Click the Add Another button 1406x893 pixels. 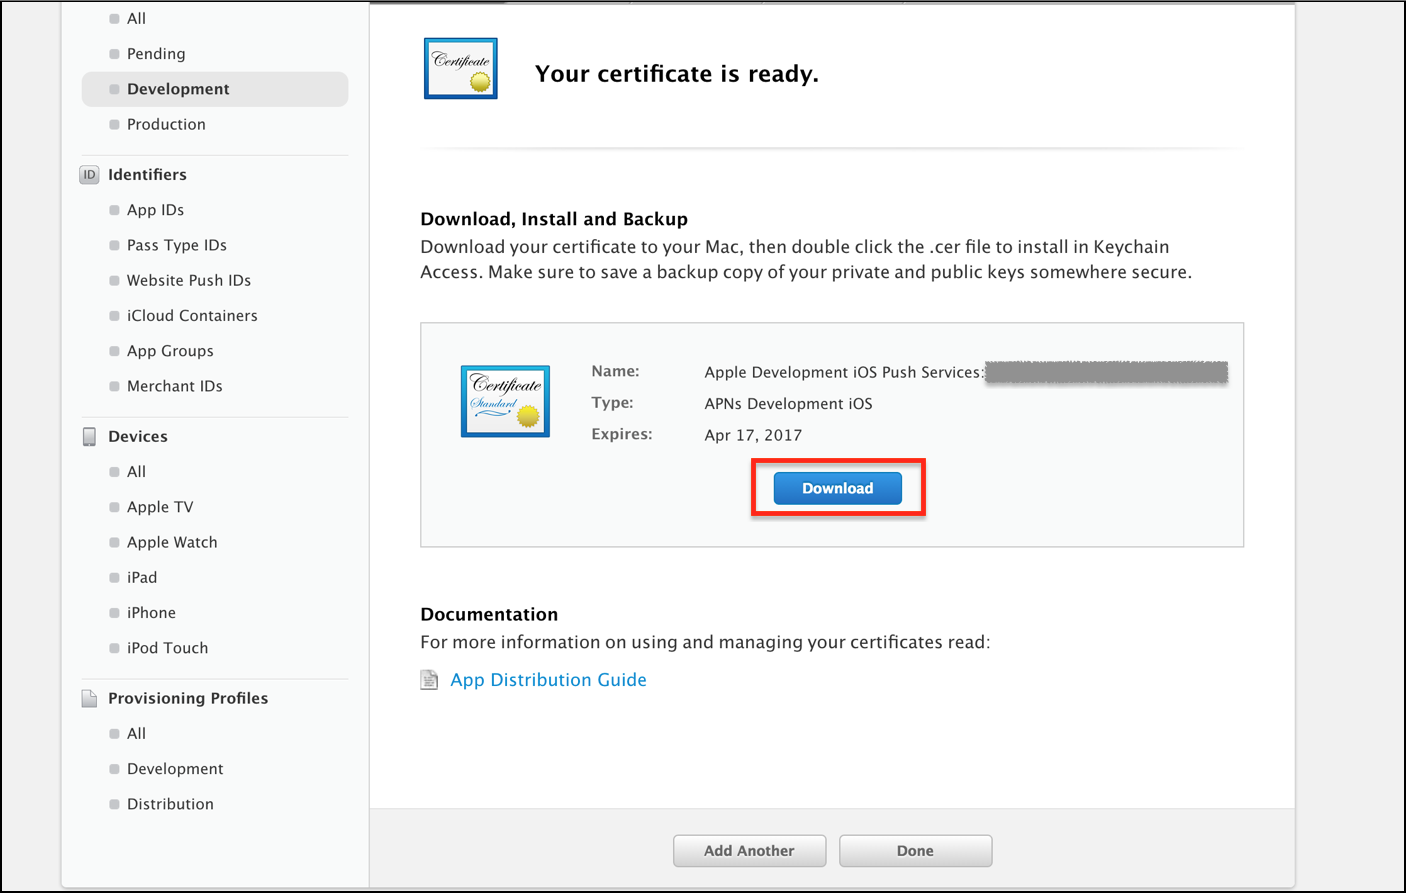749,850
